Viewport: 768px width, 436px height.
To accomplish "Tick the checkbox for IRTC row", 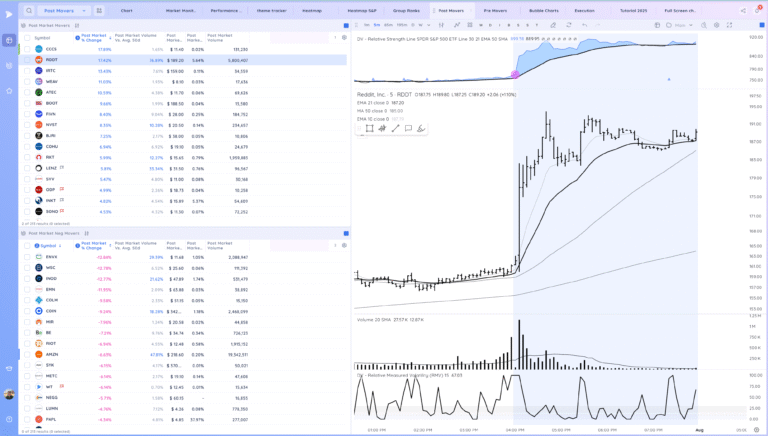I will point(27,71).
